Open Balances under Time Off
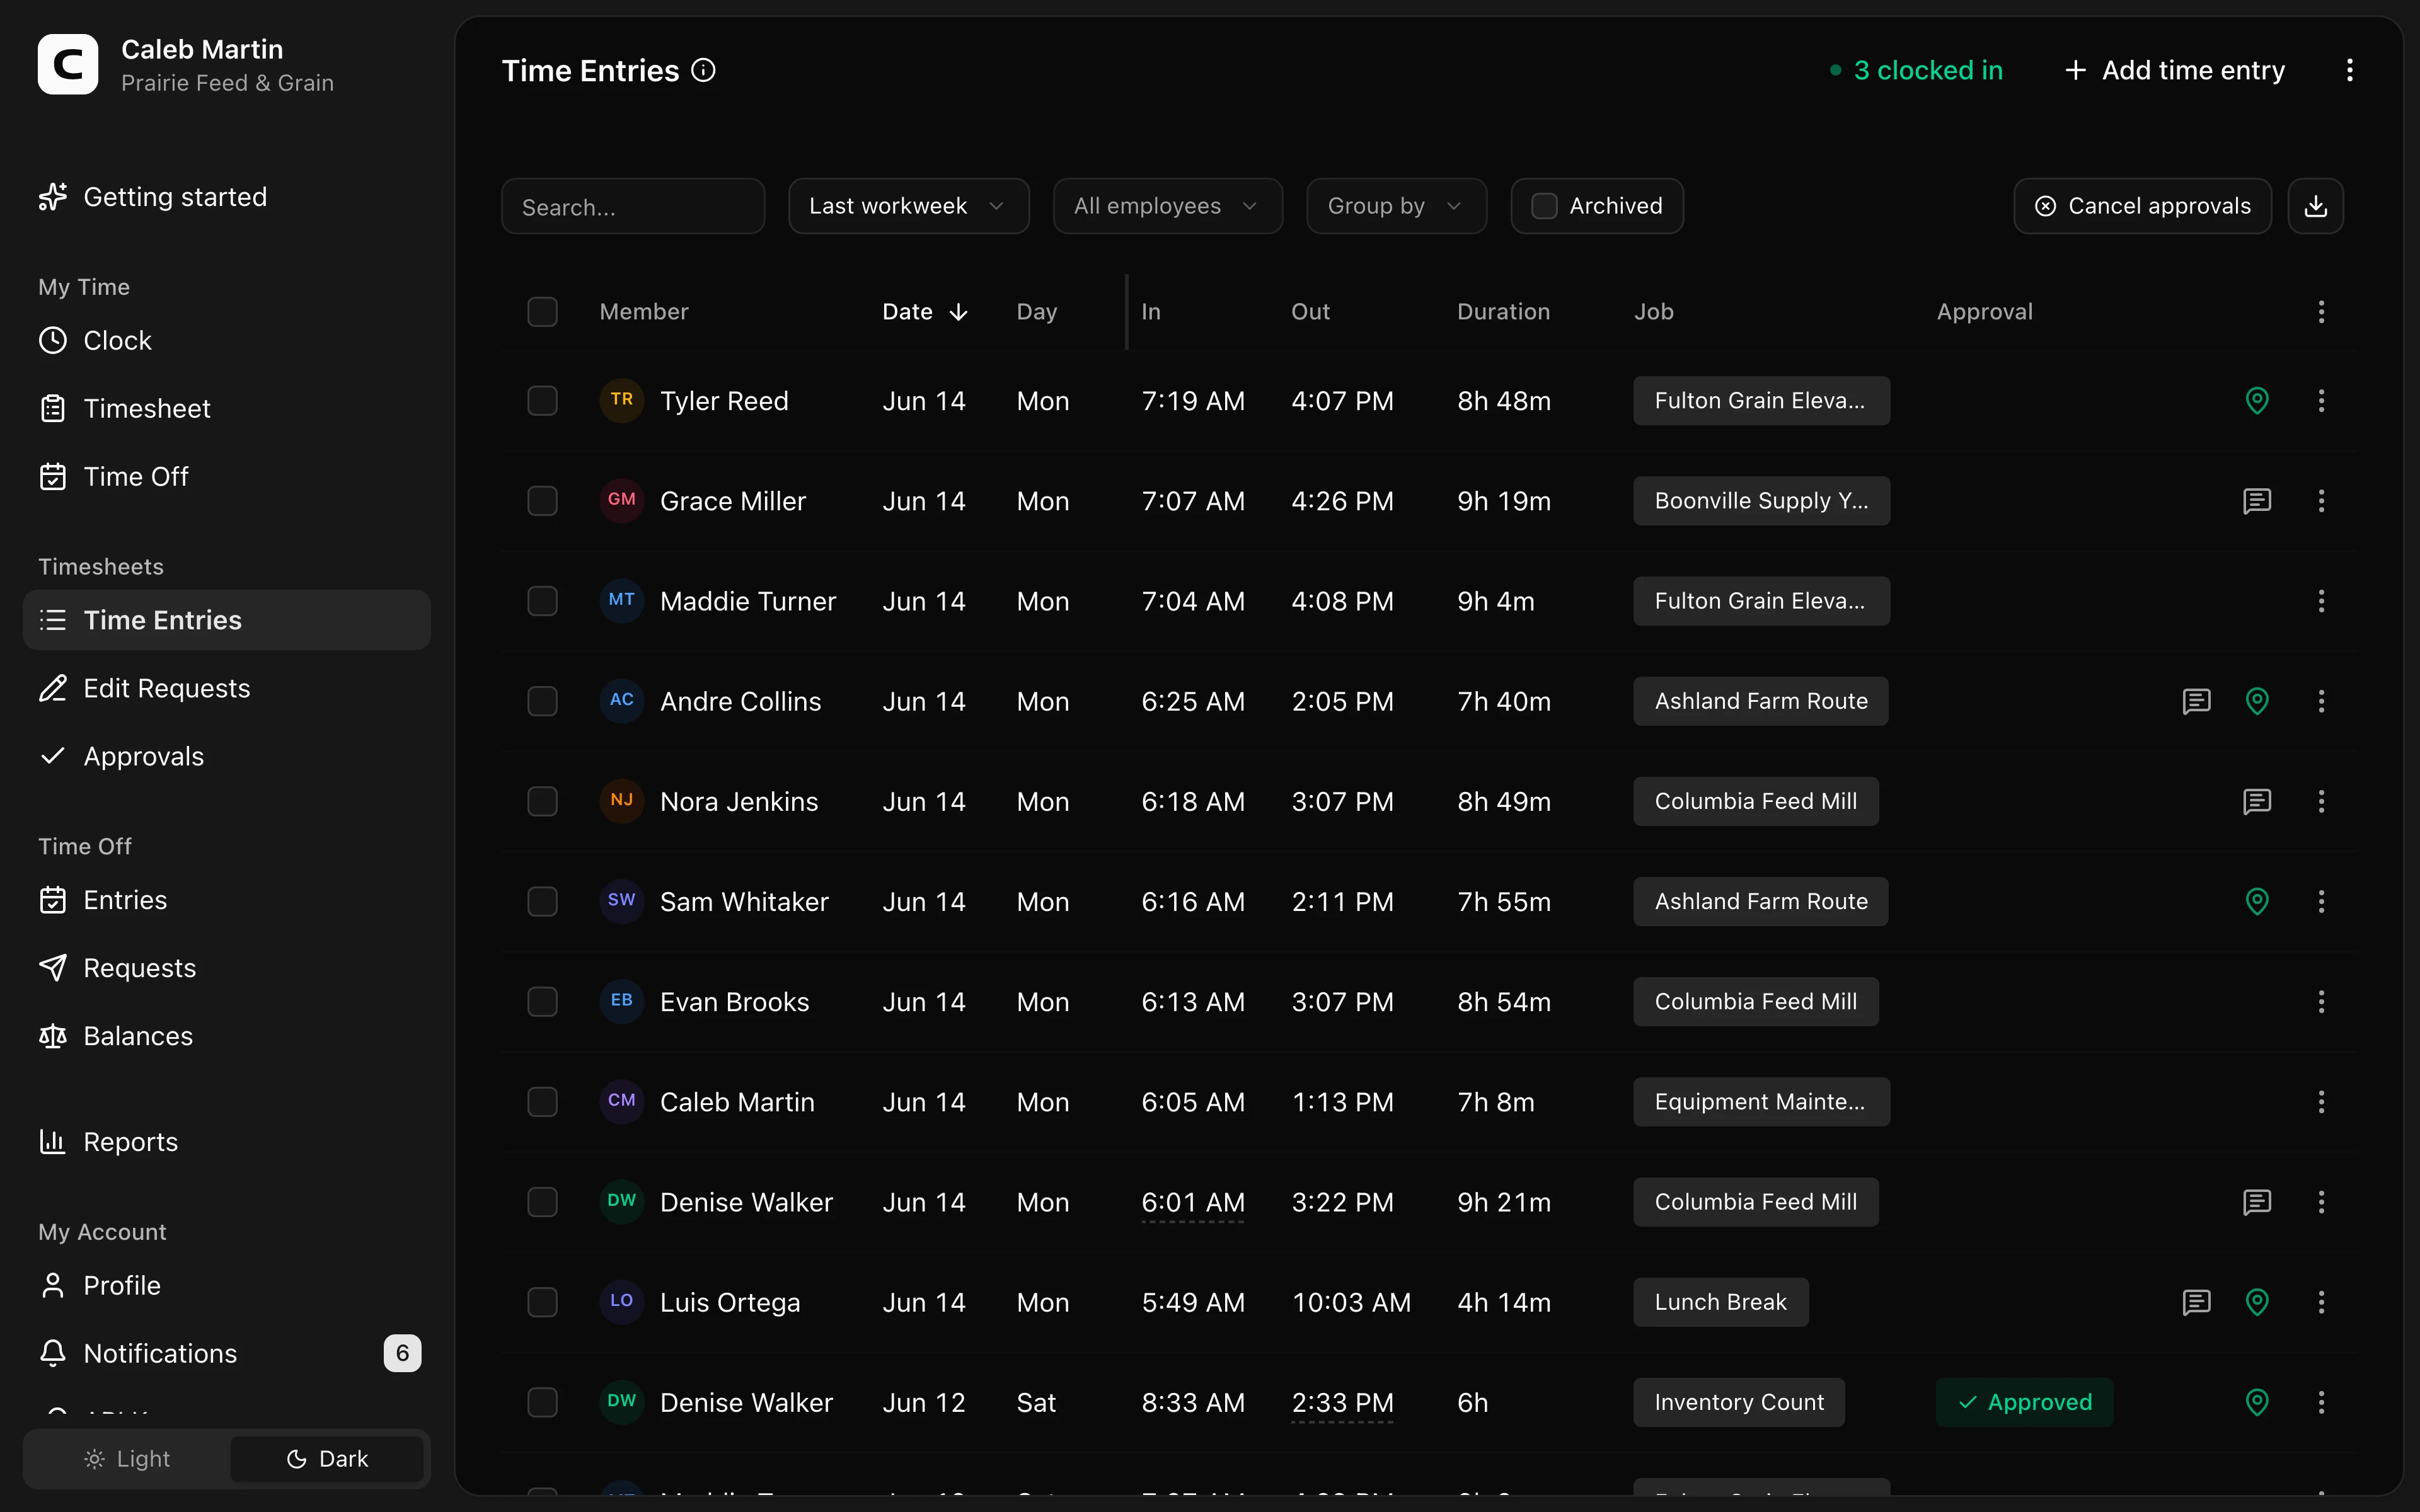Viewport: 2420px width, 1512px height. [x=226, y=1036]
